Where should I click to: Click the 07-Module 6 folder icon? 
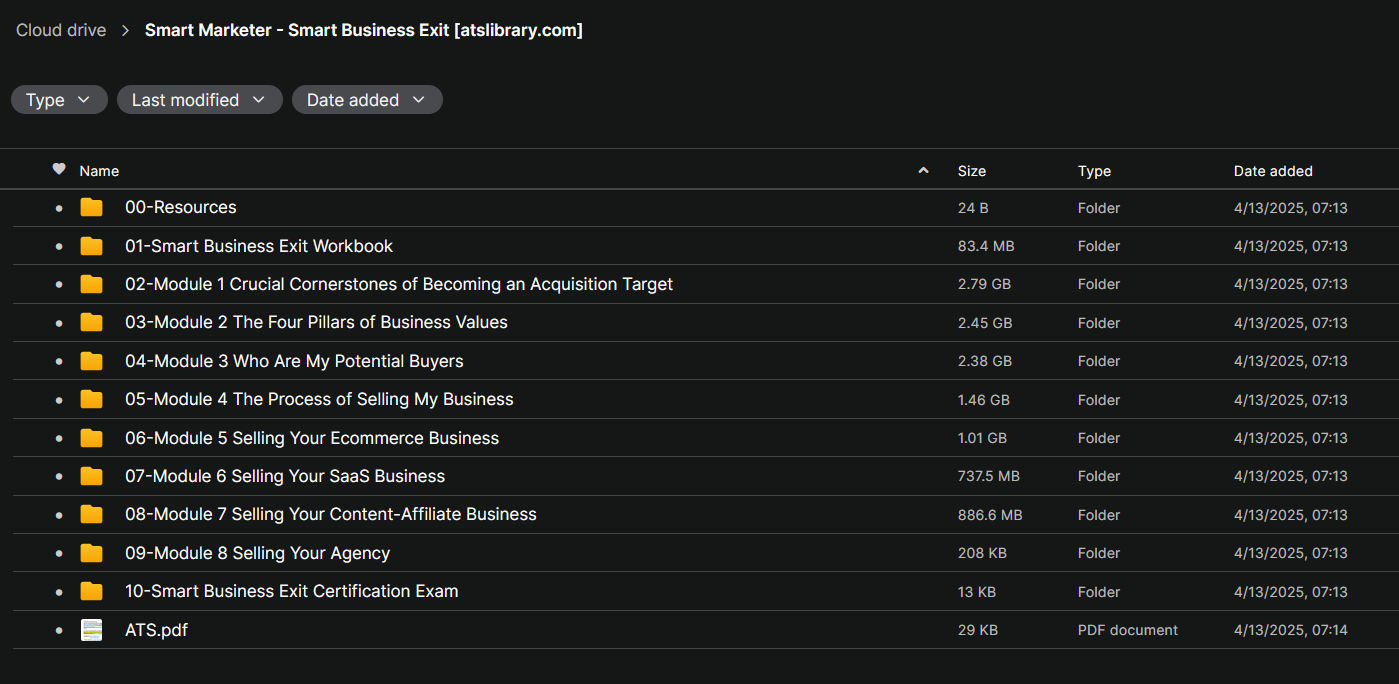tap(92, 476)
